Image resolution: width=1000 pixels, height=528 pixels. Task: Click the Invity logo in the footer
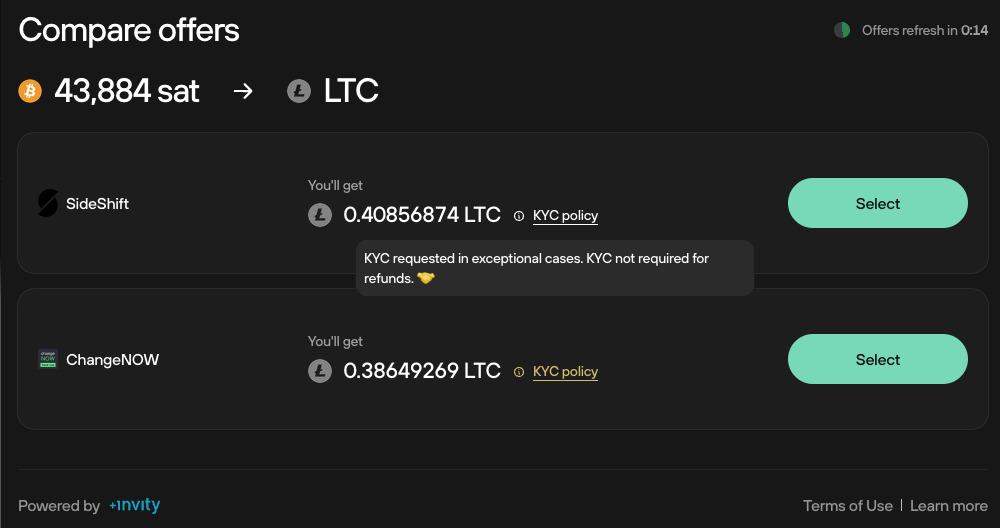pyautogui.click(x=135, y=505)
